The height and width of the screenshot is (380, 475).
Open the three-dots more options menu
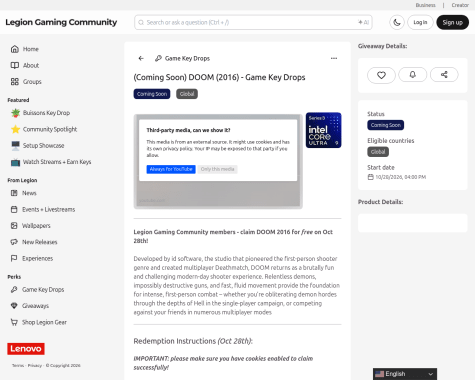coord(334,58)
